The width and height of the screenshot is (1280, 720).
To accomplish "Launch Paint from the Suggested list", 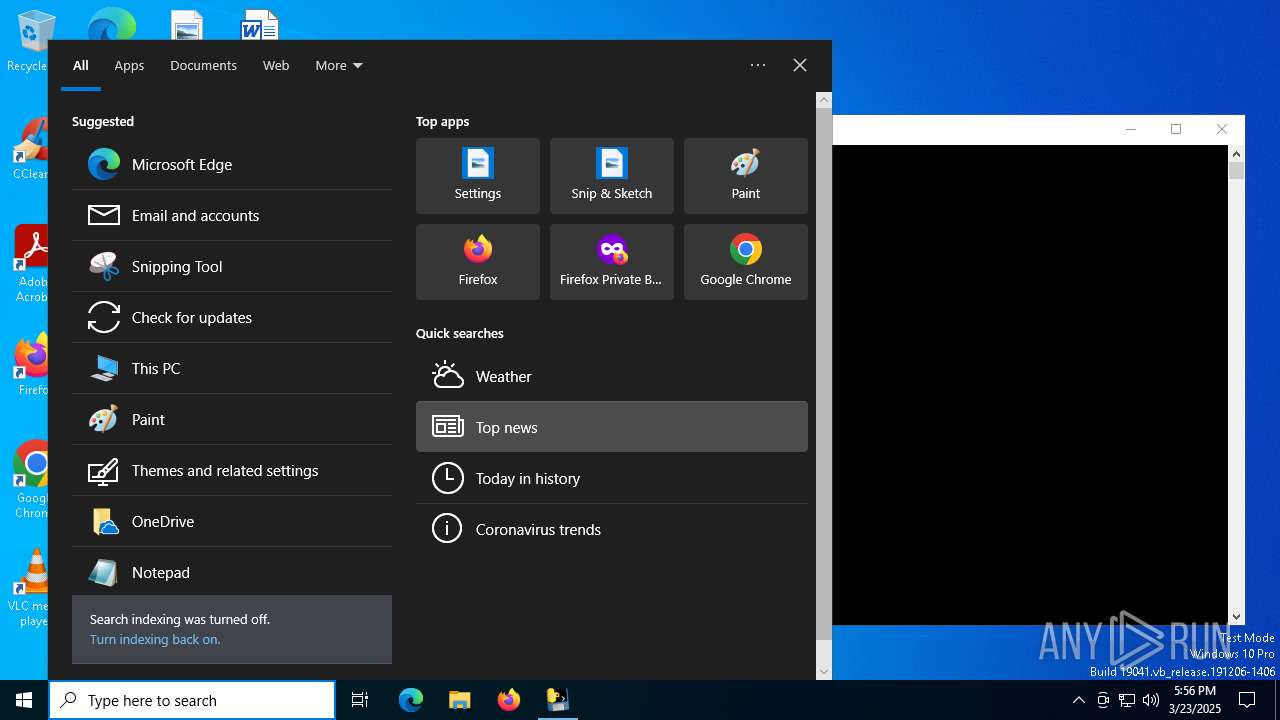I will pyautogui.click(x=232, y=419).
